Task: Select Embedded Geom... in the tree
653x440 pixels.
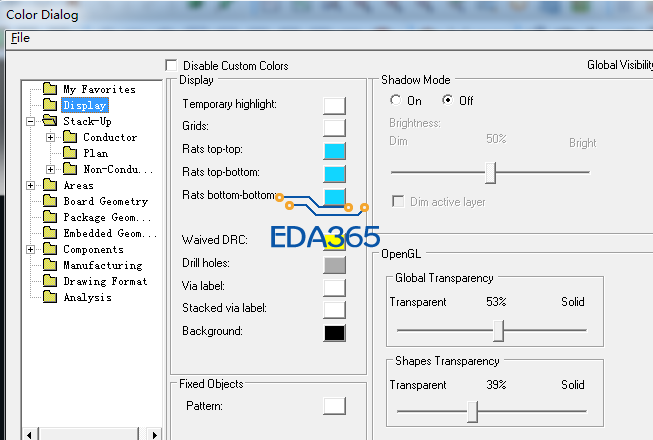Action: click(x=110, y=233)
